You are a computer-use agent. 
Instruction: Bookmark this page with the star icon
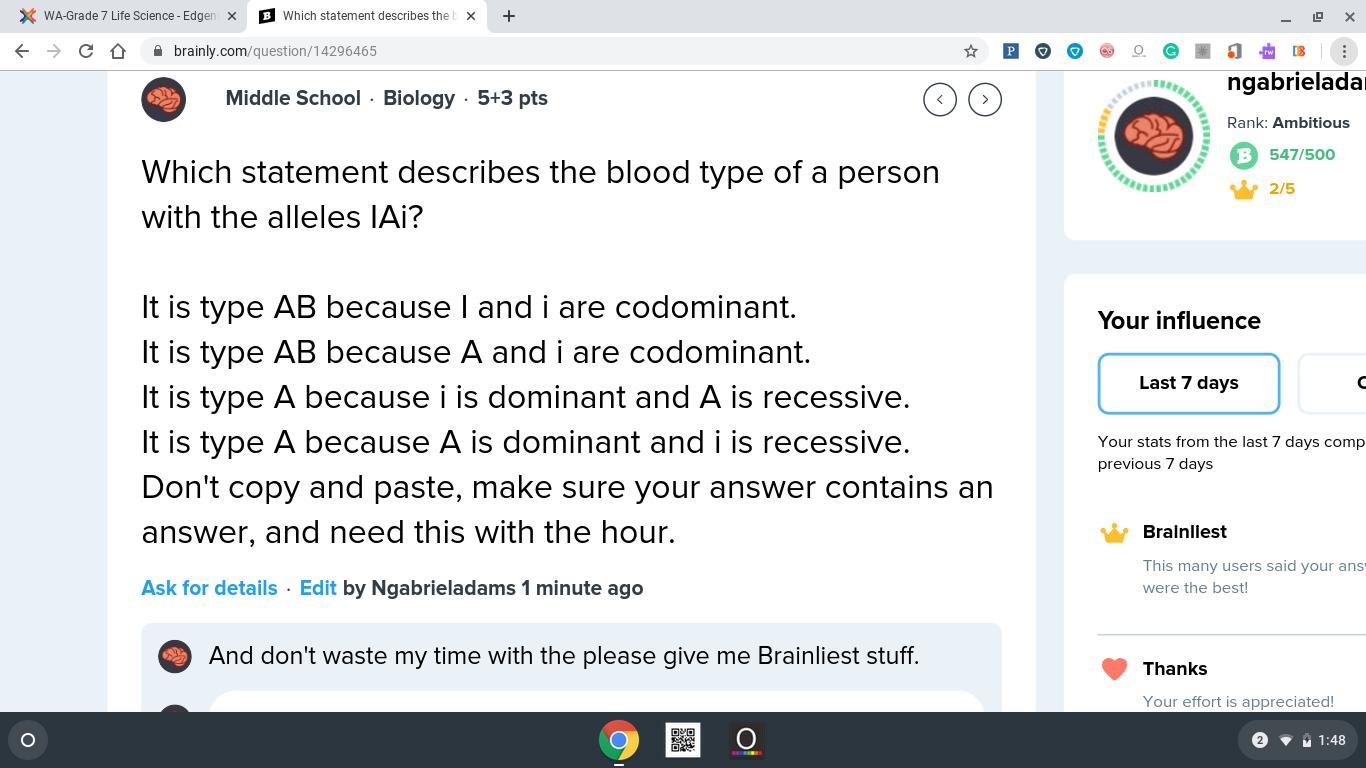click(x=970, y=51)
